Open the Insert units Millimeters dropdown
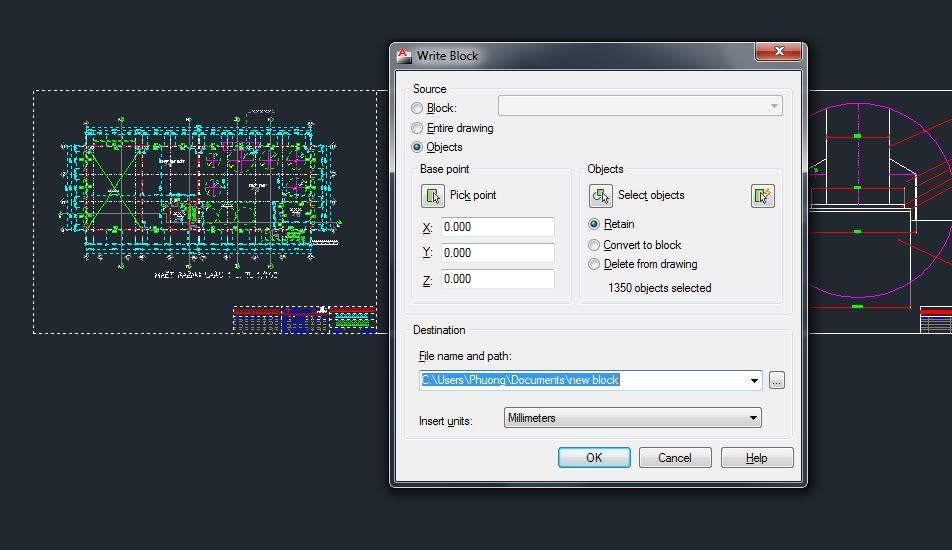The height and width of the screenshot is (550, 952). pyautogui.click(x=632, y=418)
